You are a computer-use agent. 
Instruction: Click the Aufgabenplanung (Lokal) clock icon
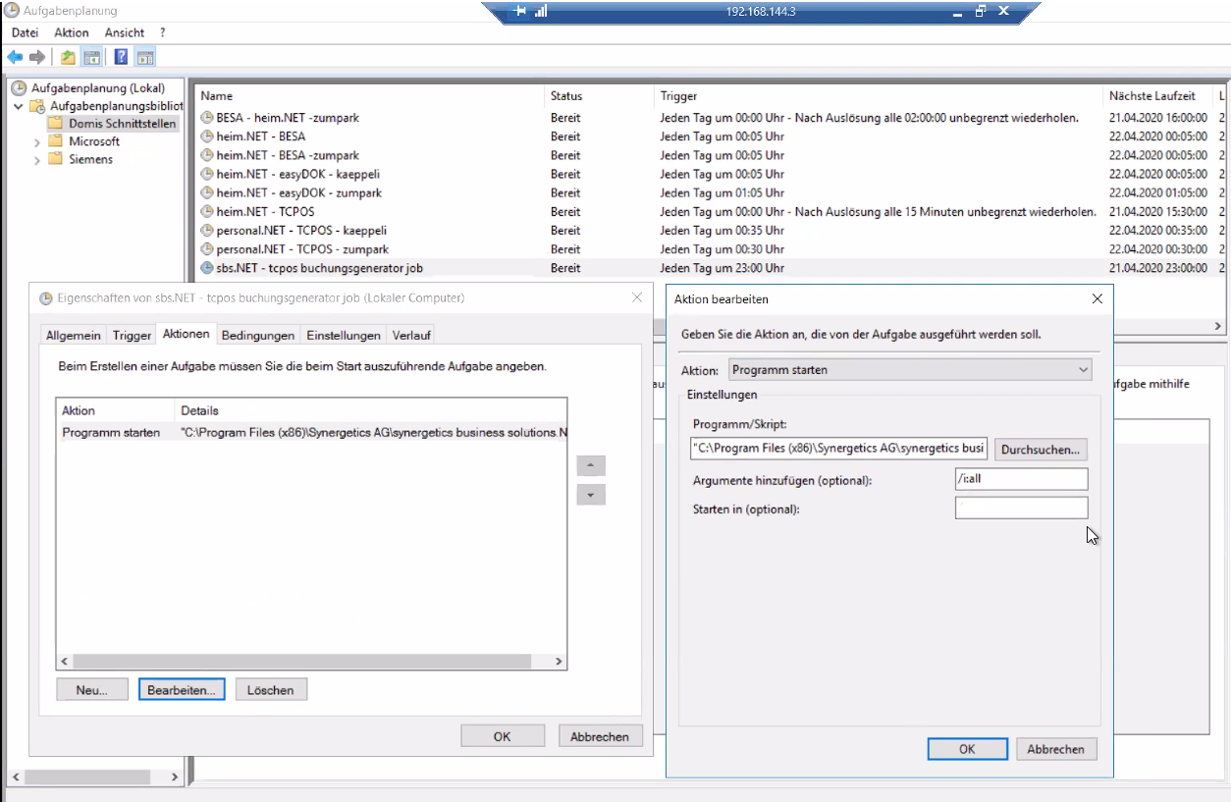[19, 88]
